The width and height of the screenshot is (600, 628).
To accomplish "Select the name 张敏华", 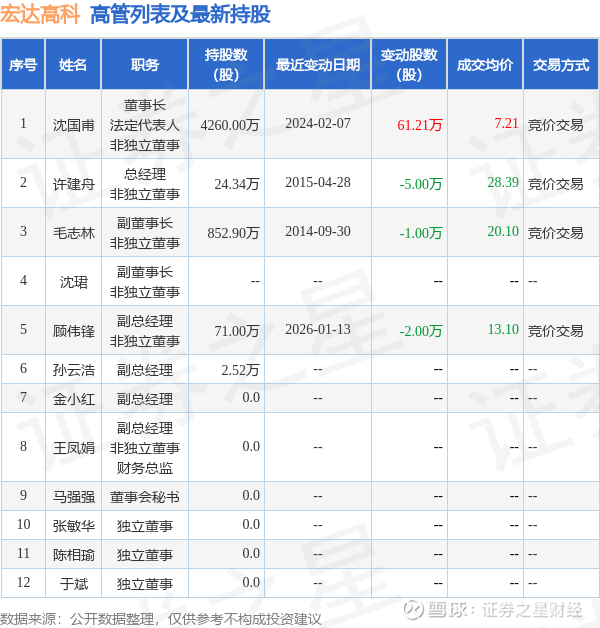I will coord(74,526).
